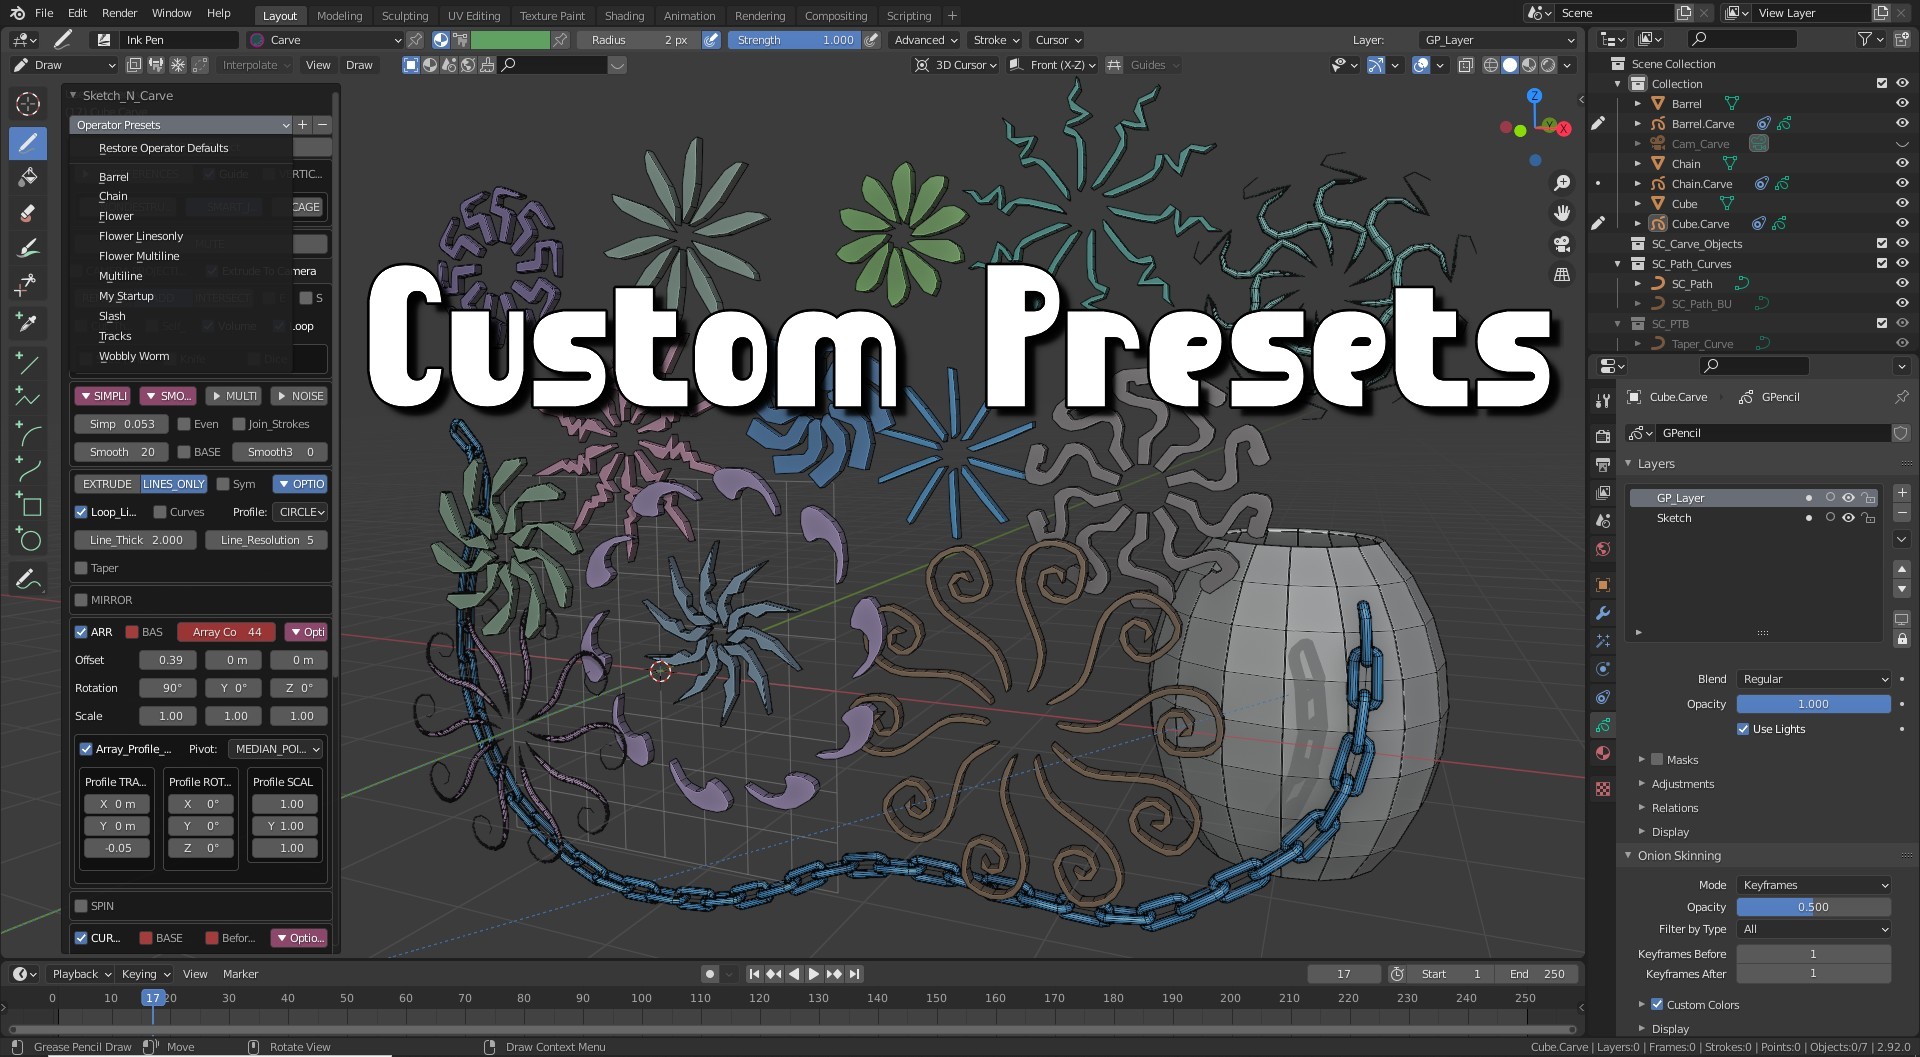The image size is (1920, 1057).
Task: Click the green color swatch in header
Action: [x=510, y=40]
